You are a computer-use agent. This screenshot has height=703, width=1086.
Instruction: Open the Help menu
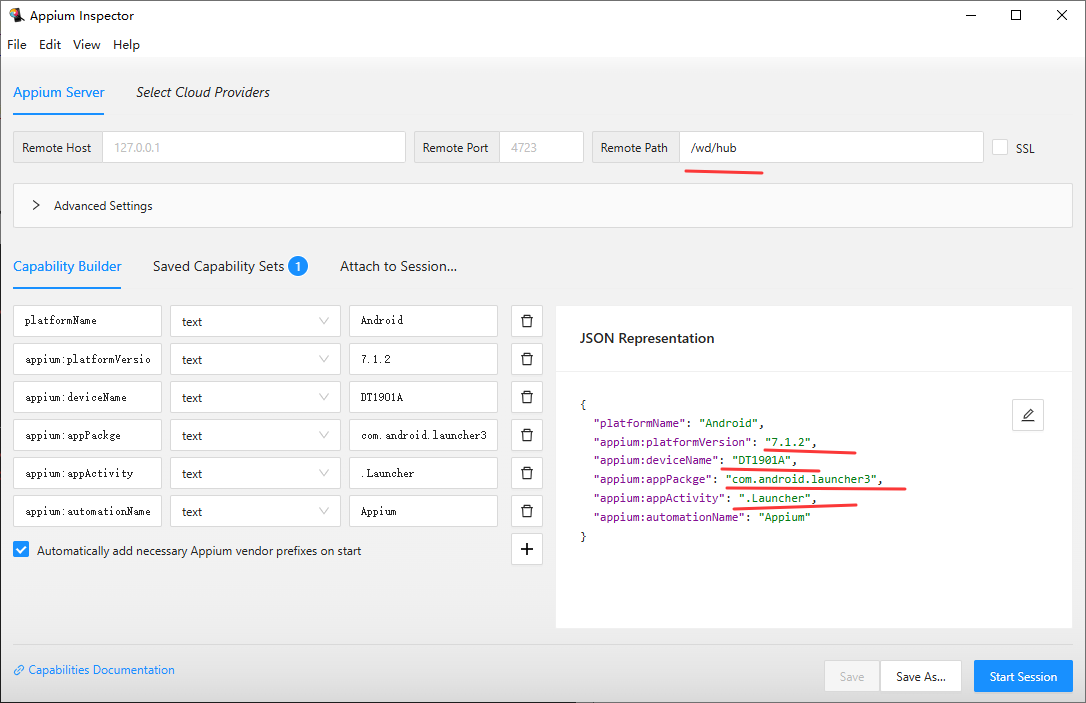127,44
